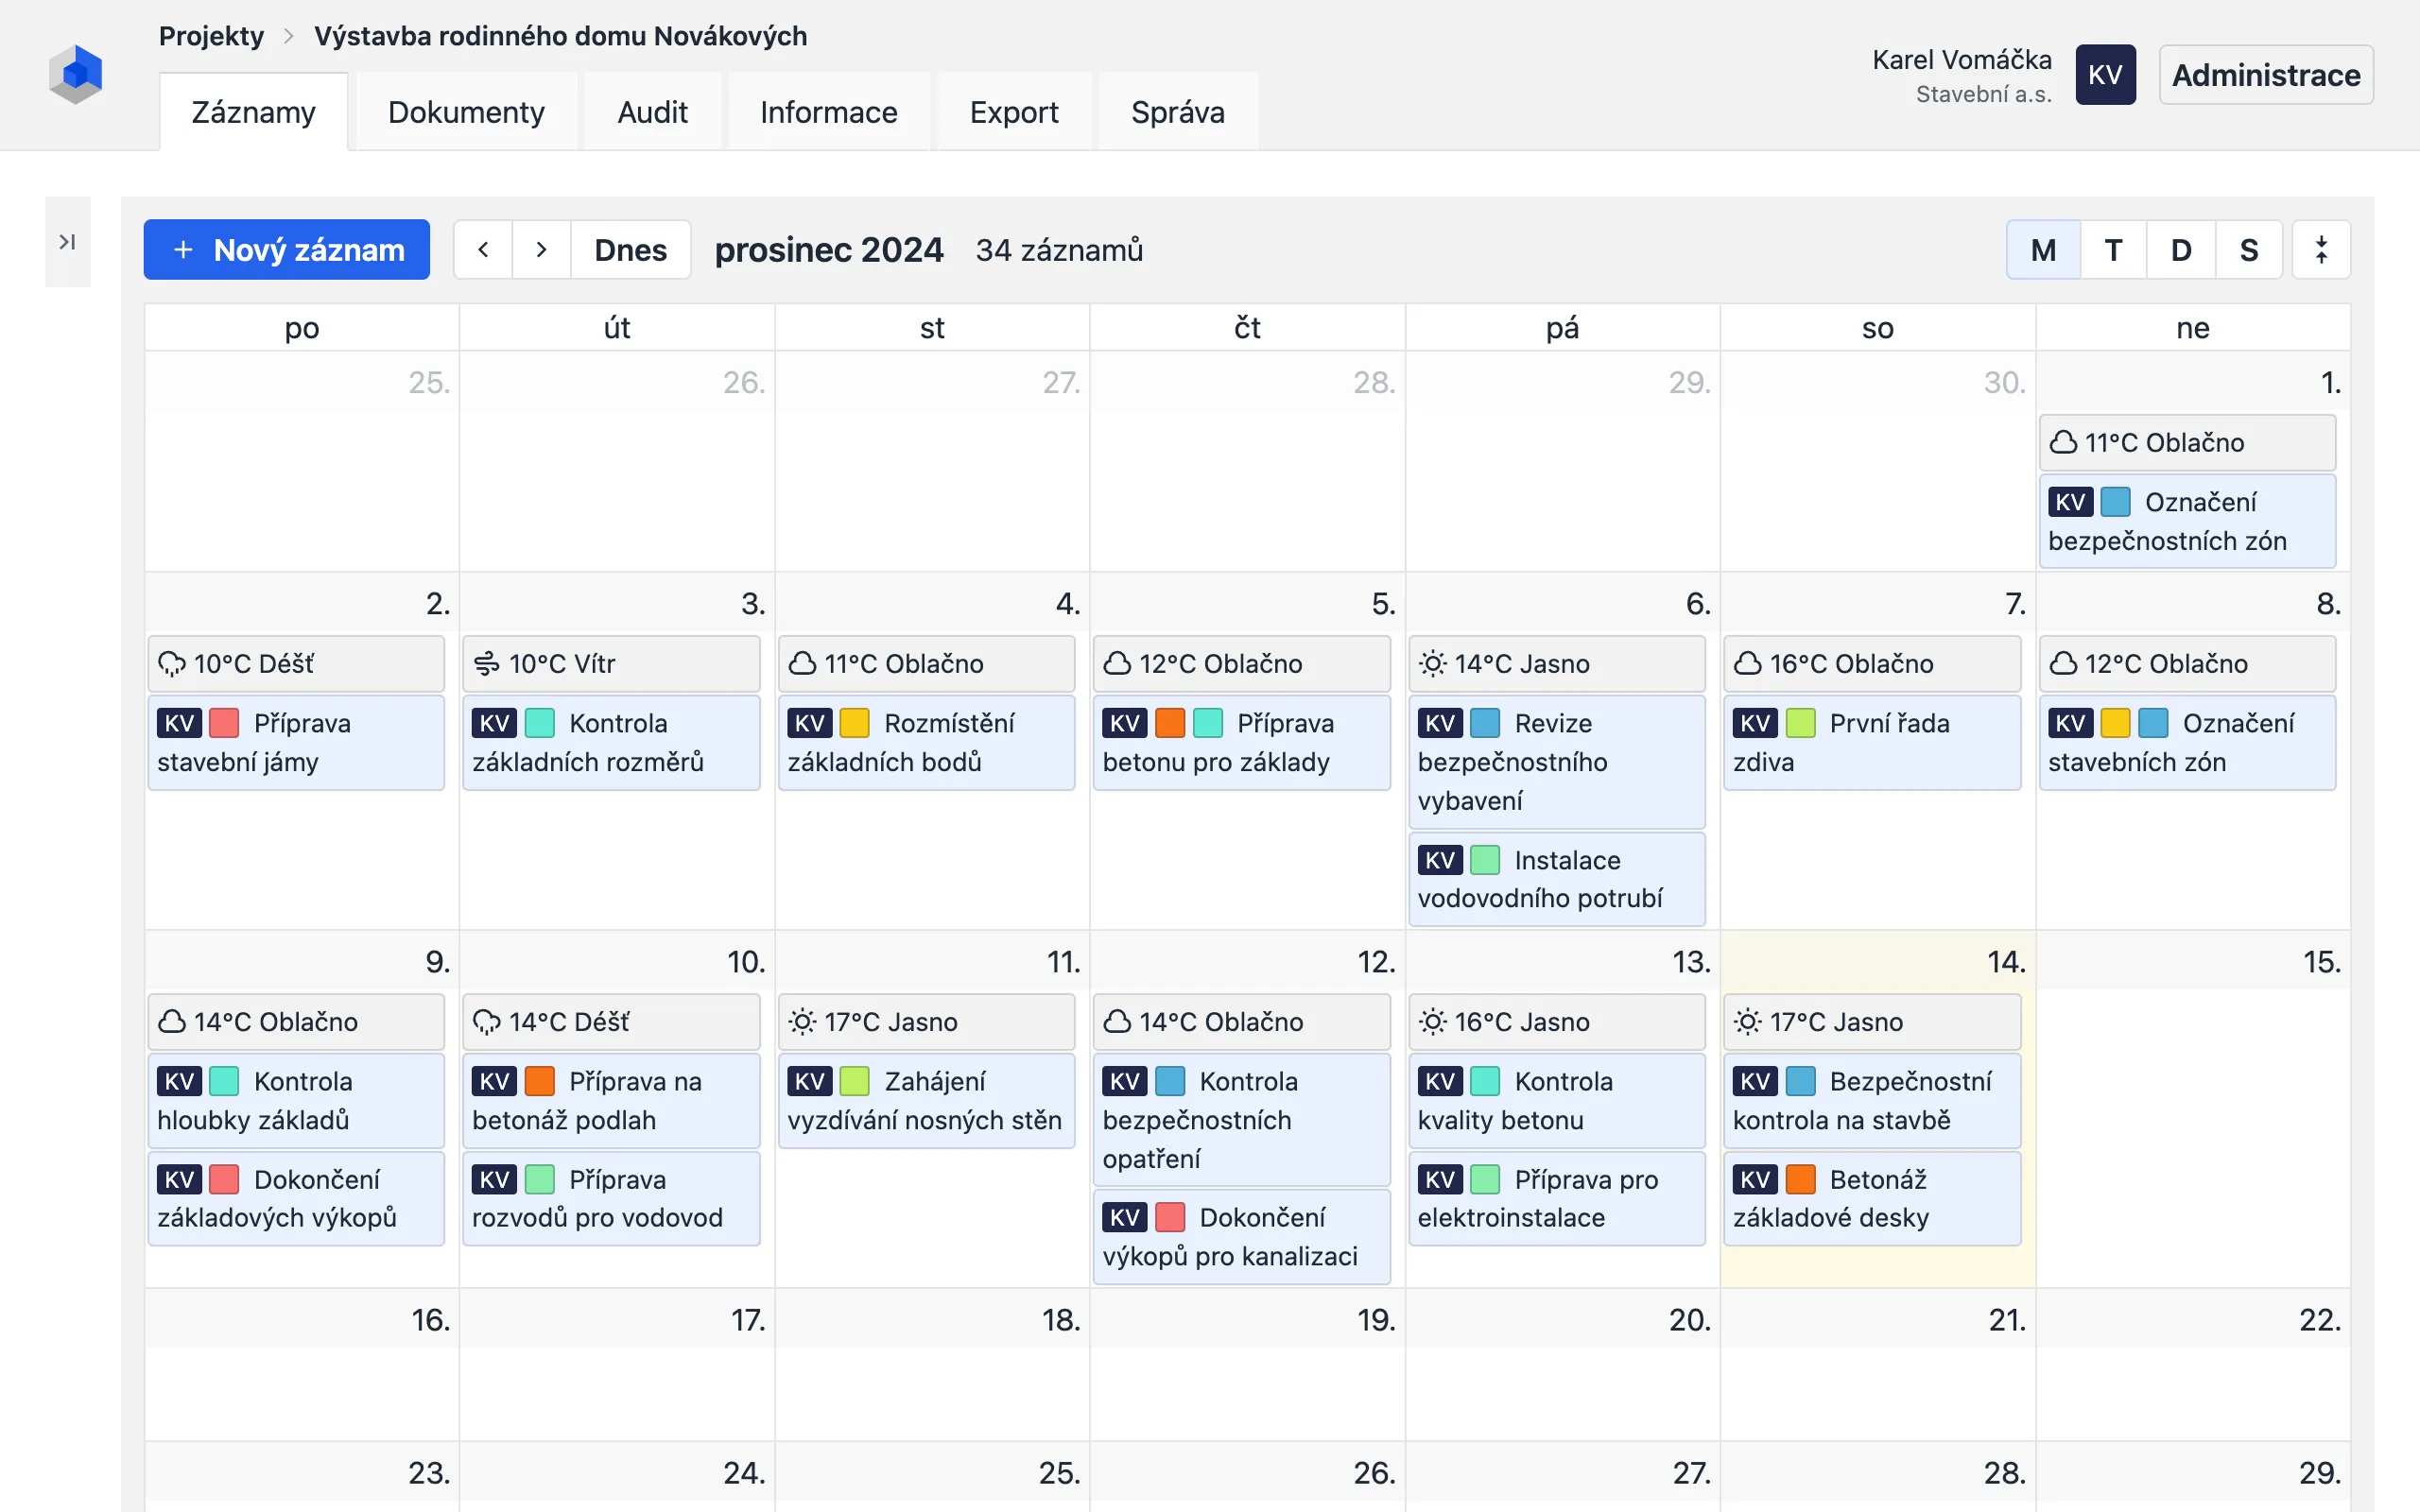2420x1512 pixels.
Task: Click cloud icon in 11°C Oblačno on 1st
Action: click(x=2064, y=442)
